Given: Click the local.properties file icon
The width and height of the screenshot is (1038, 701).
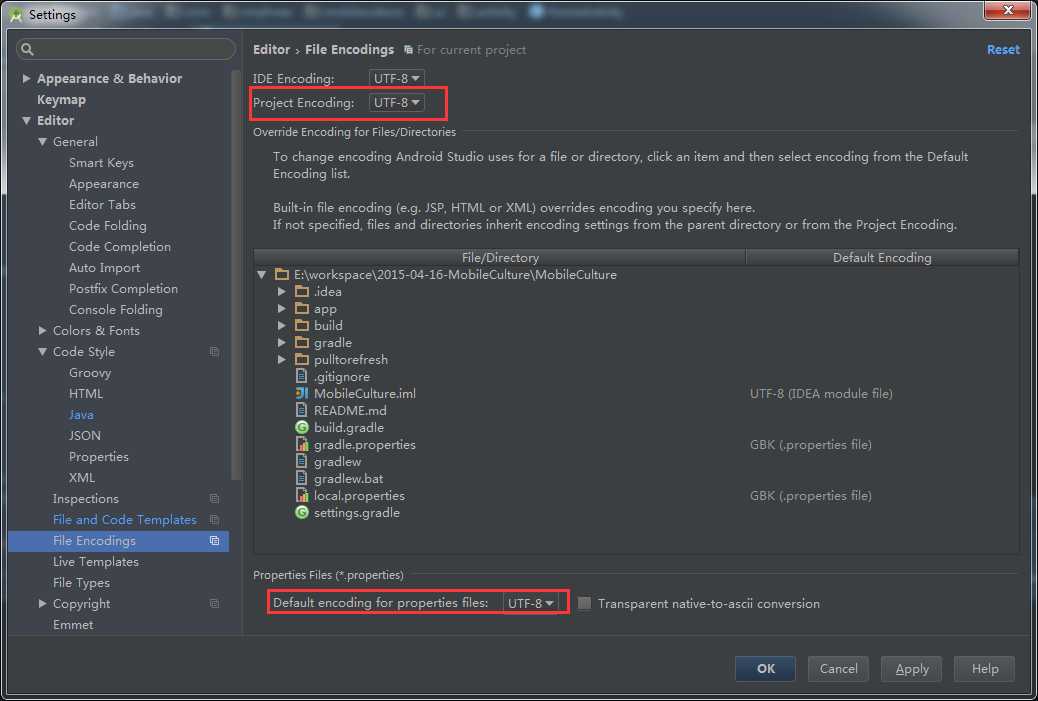Looking at the screenshot, I should (302, 495).
